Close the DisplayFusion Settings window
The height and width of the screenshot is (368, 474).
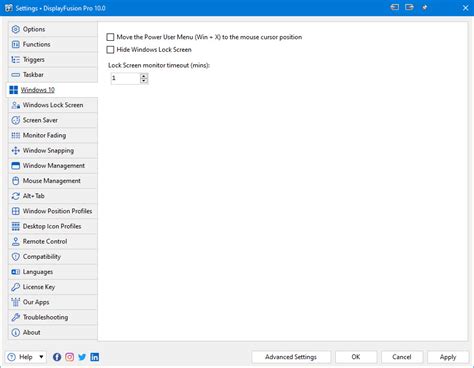click(x=465, y=8)
